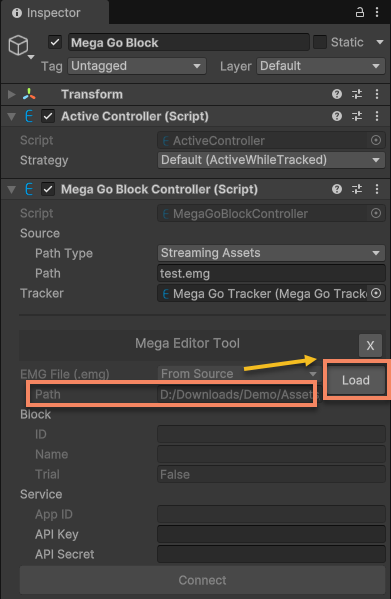Viewport: 391px width, 599px height.
Task: Click the Load button
Action: [356, 380]
